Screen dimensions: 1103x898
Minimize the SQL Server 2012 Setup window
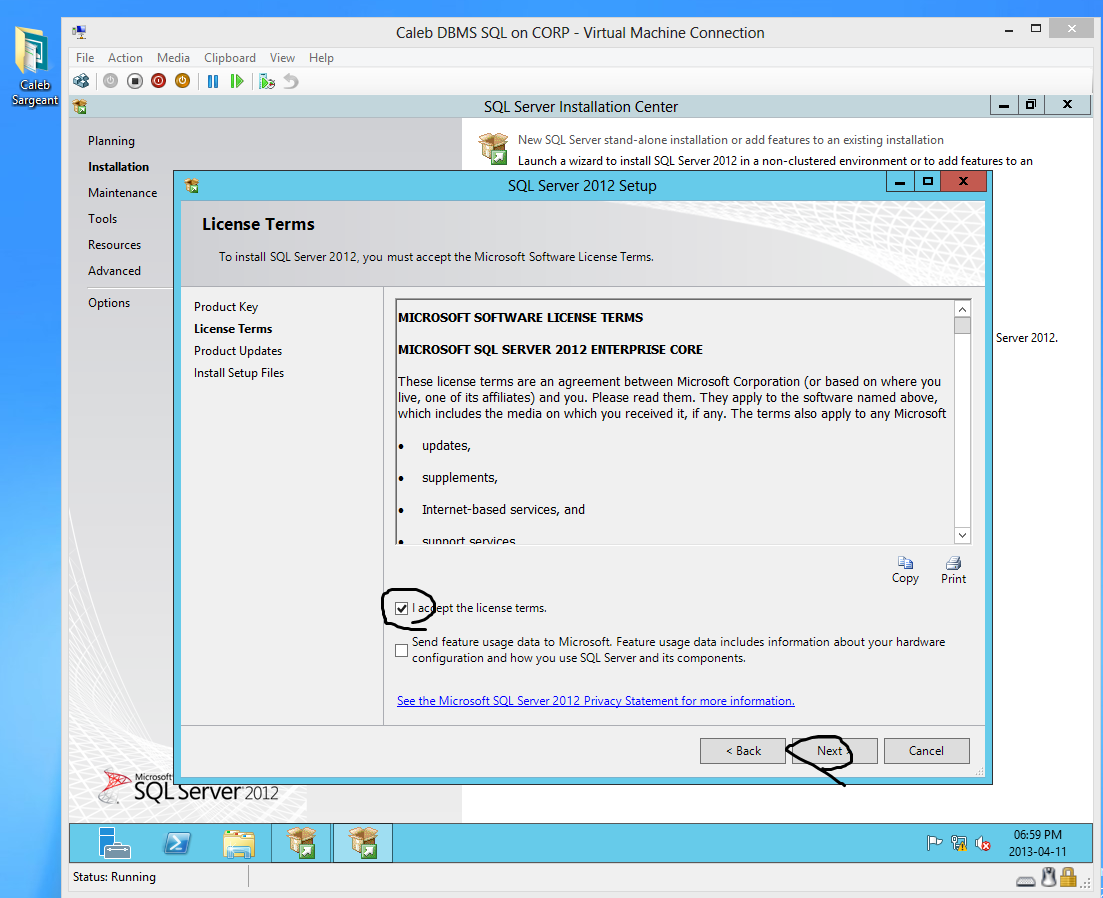click(x=900, y=181)
